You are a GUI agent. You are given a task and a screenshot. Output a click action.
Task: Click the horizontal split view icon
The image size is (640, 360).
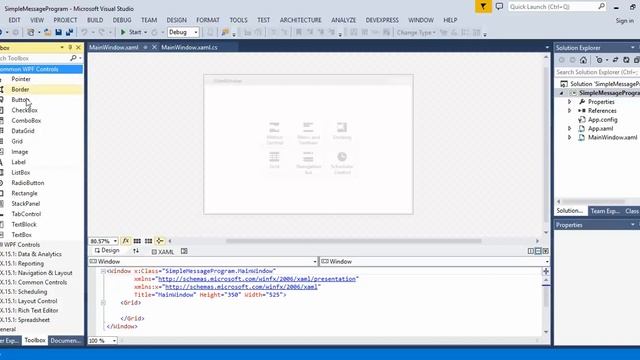538,251
